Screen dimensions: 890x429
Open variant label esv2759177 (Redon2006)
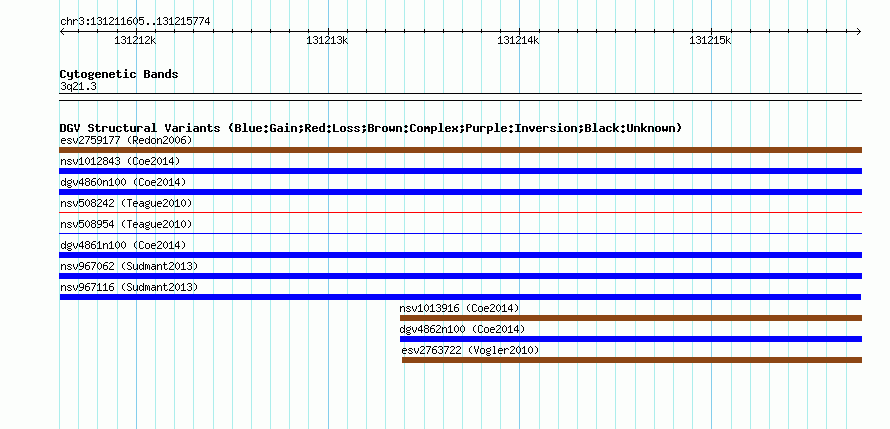(126, 140)
